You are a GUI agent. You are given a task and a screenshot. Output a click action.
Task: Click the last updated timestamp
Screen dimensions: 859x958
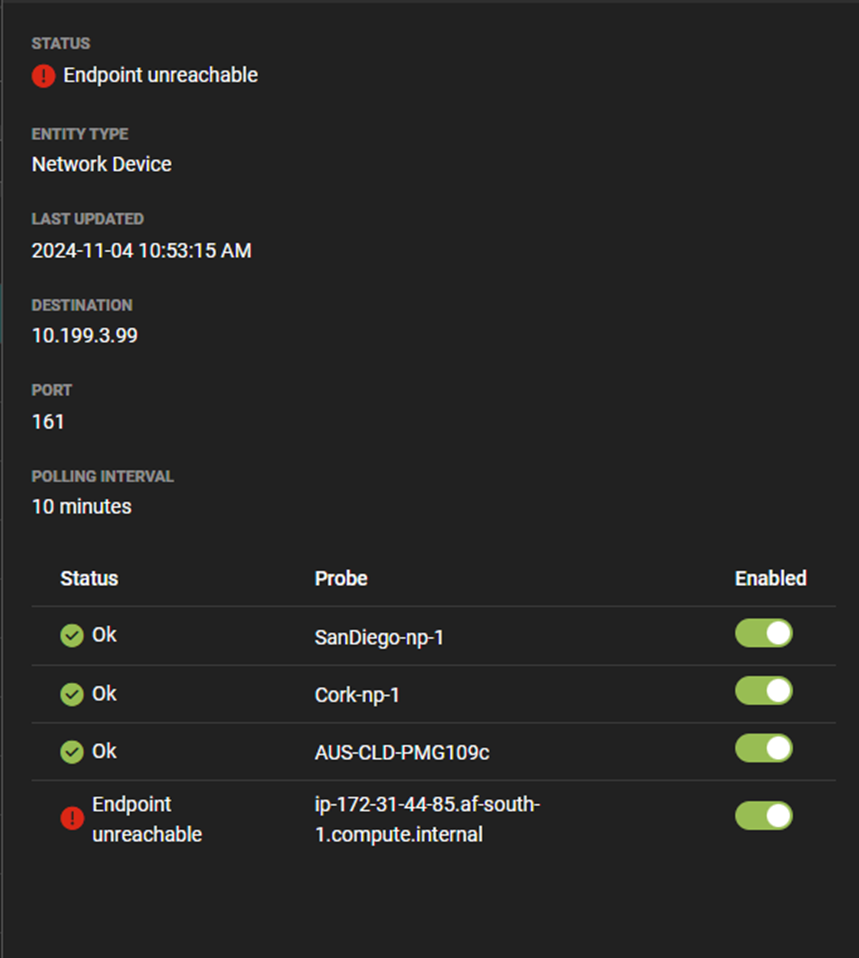141,251
